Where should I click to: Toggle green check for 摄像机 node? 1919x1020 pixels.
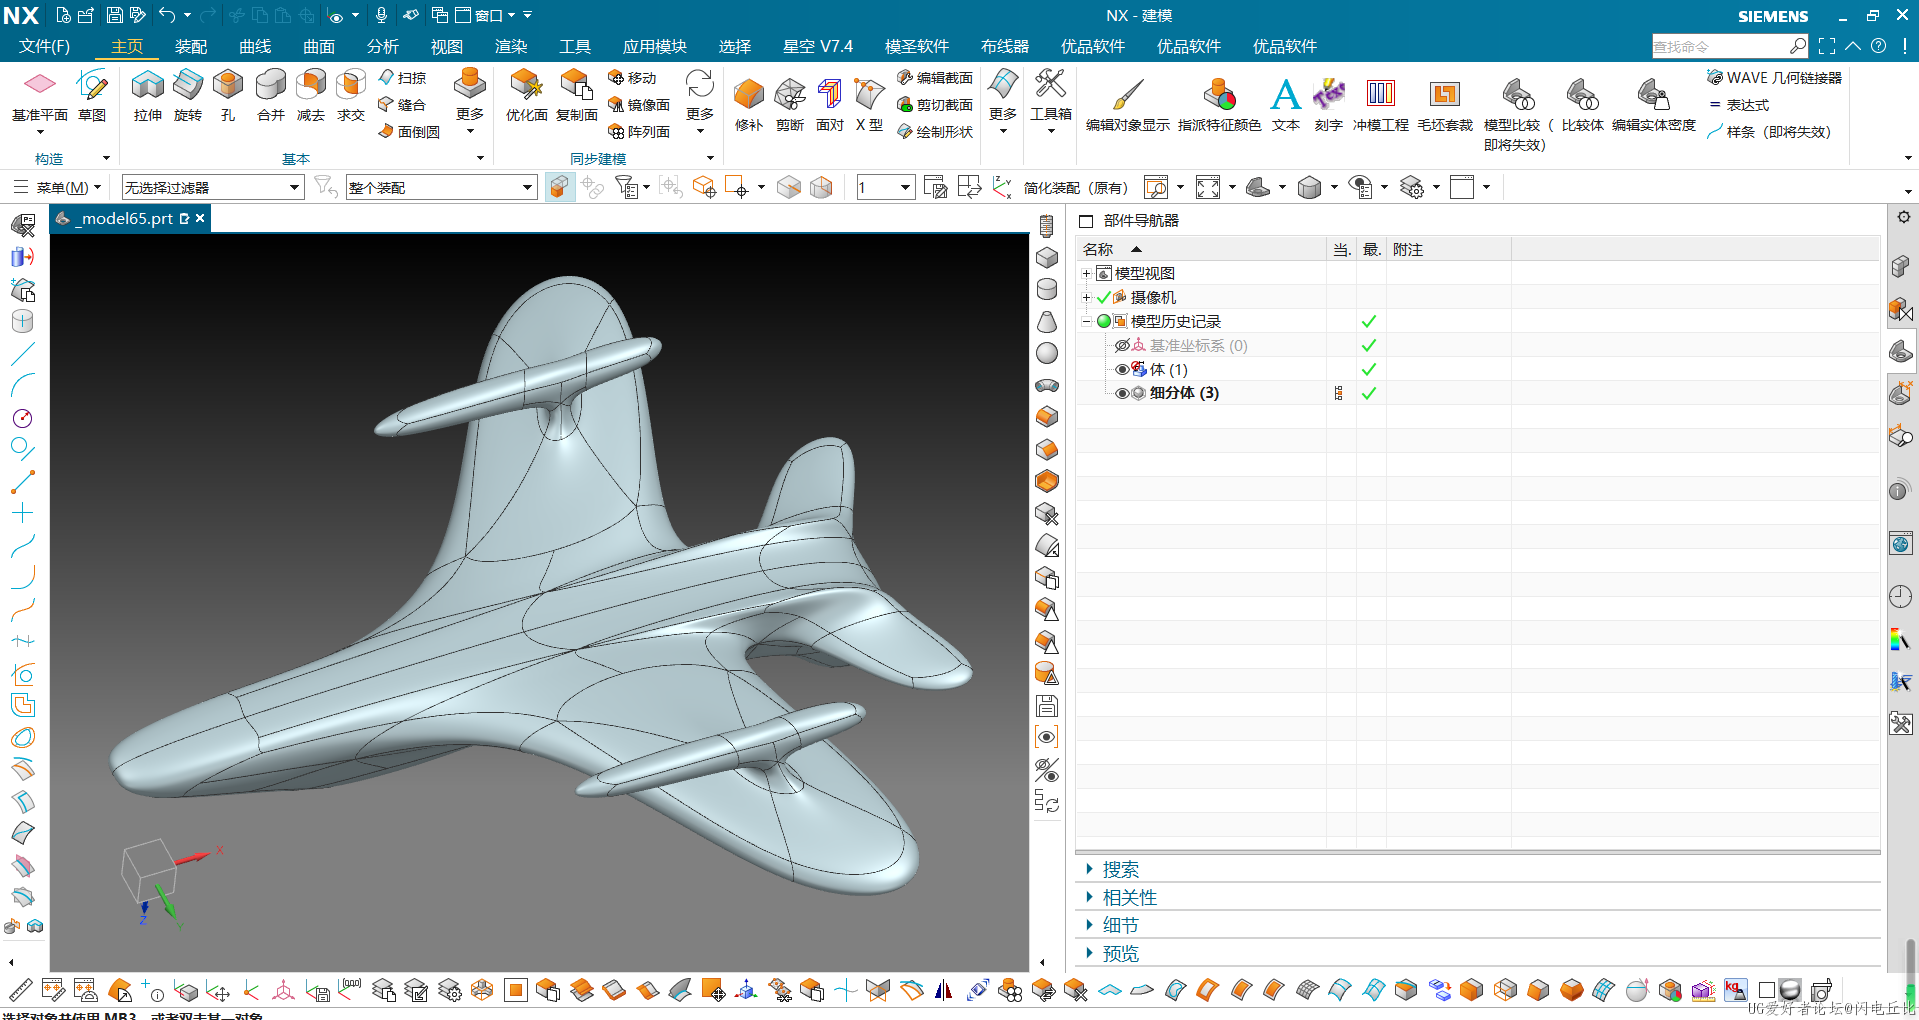1104,297
